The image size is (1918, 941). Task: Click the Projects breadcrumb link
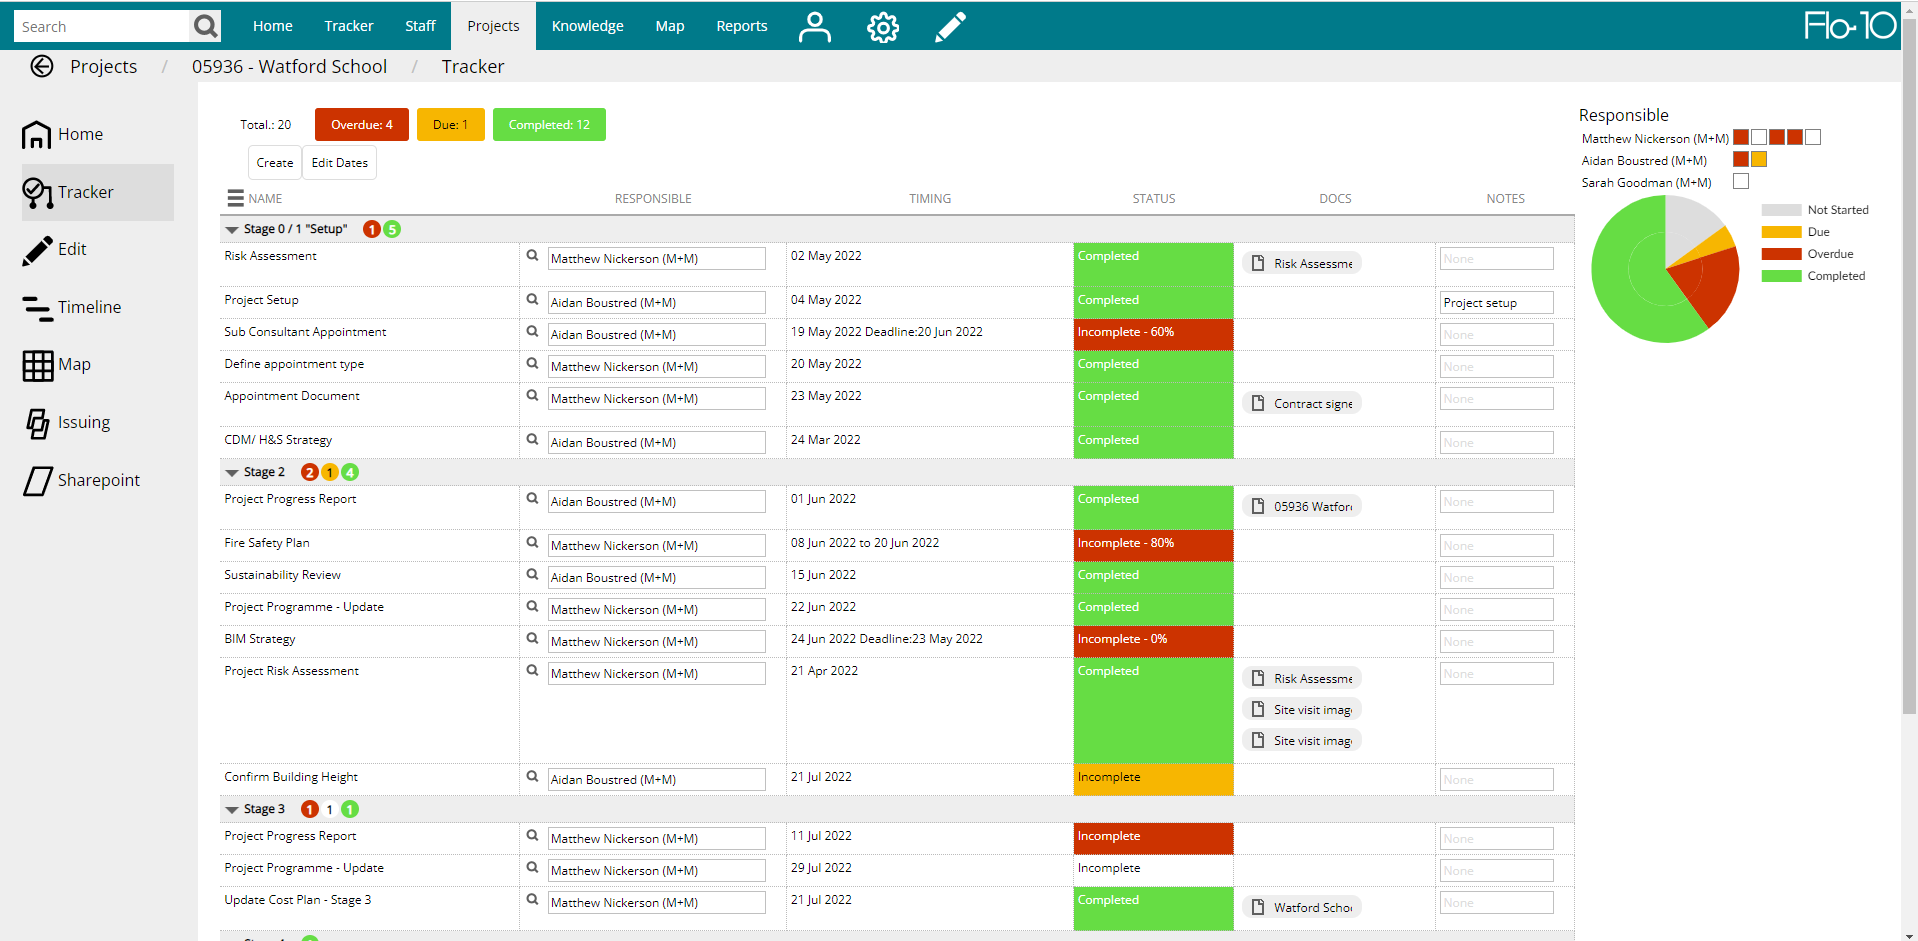(x=104, y=66)
